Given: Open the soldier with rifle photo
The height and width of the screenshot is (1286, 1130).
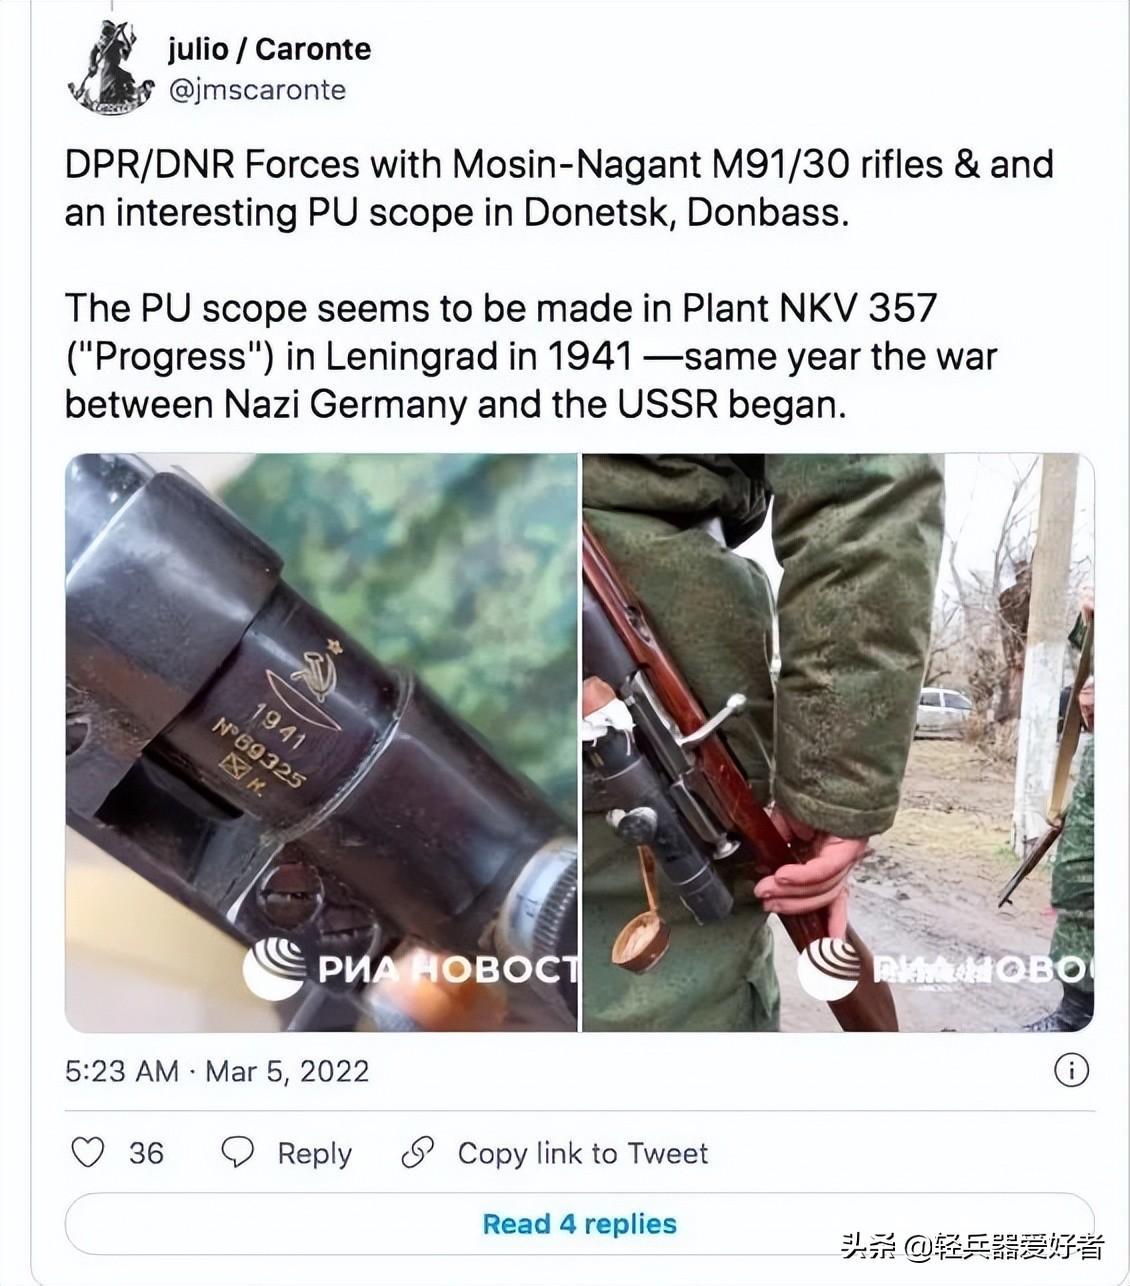Looking at the screenshot, I should [838, 742].
